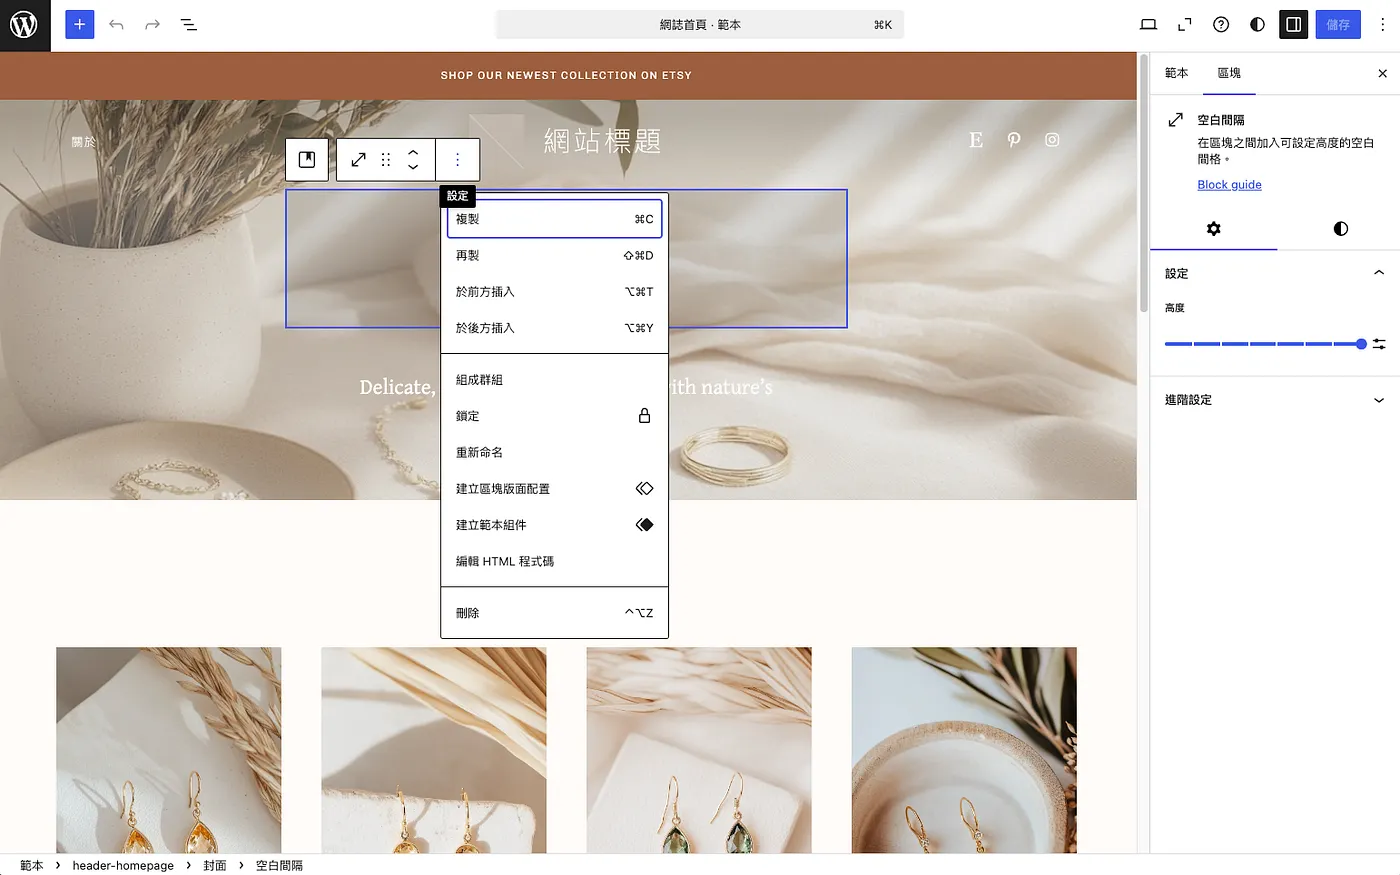The image size is (1400, 875).
Task: Adjust the 高度 height slider
Action: 1265,344
